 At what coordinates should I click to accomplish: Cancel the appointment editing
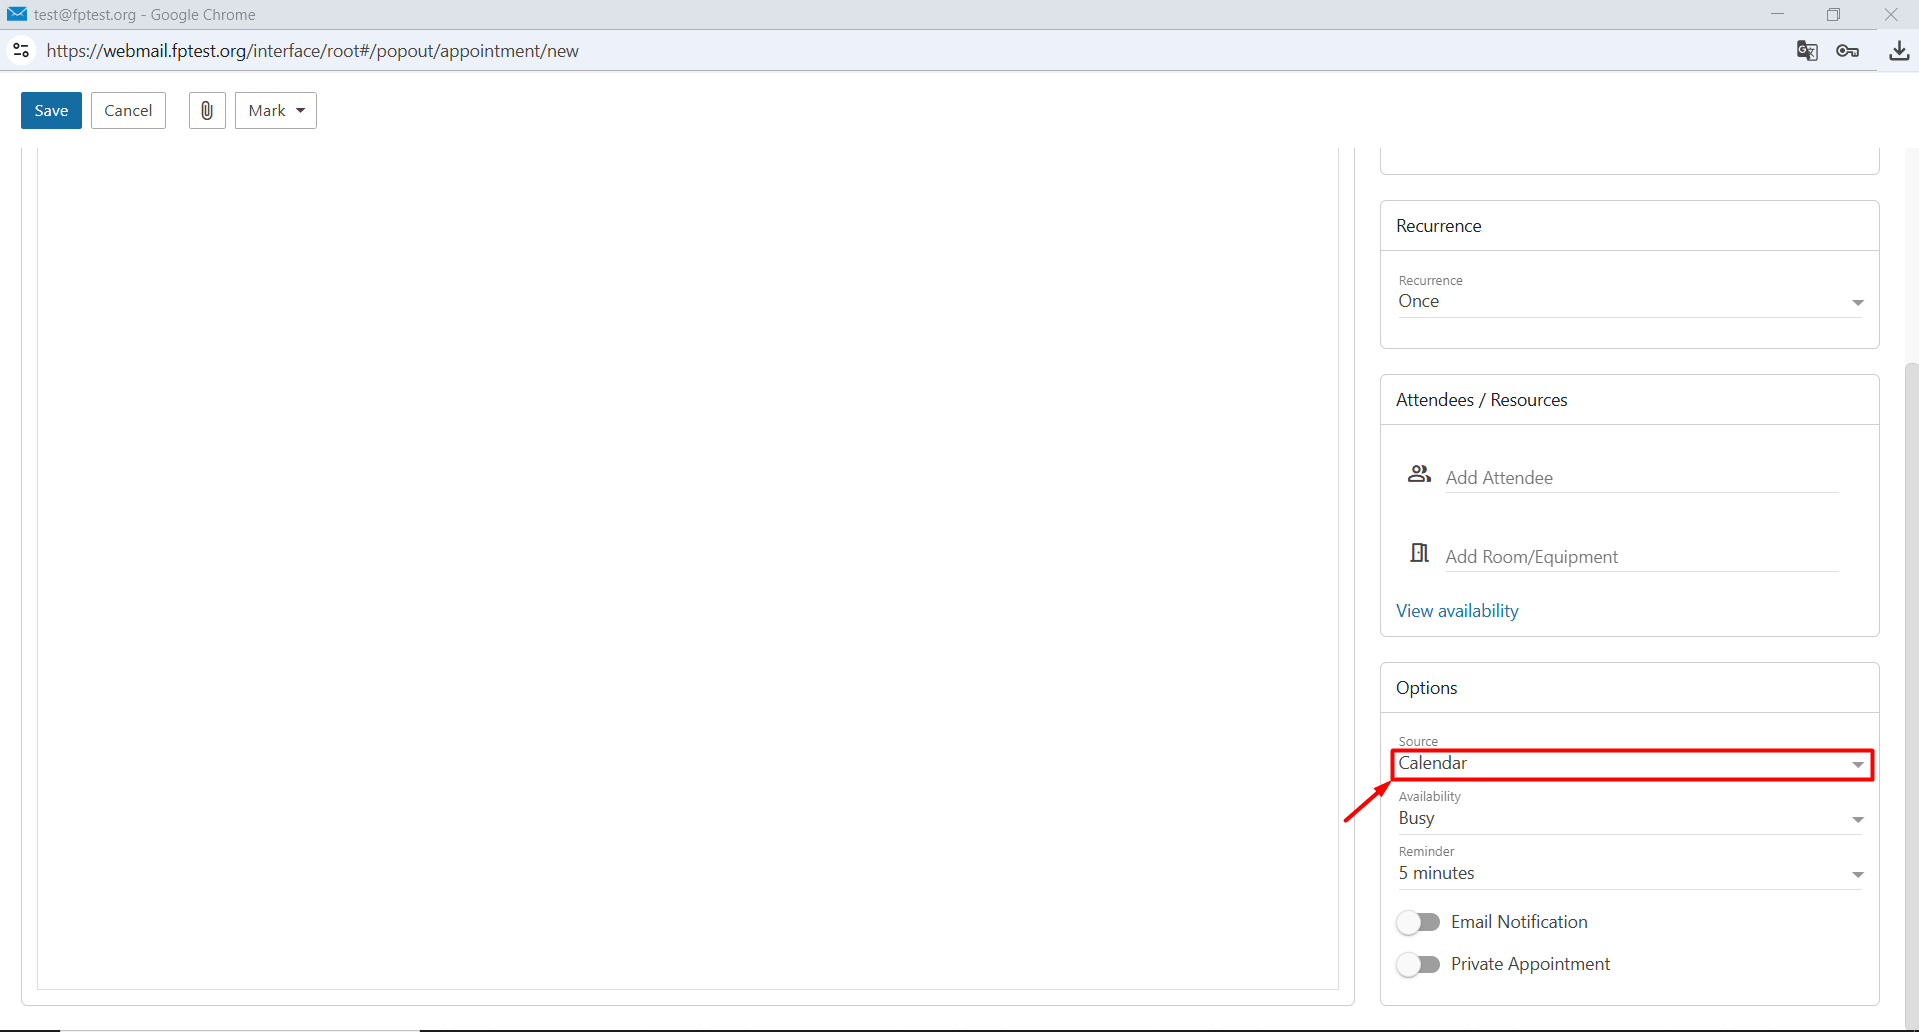(x=128, y=110)
